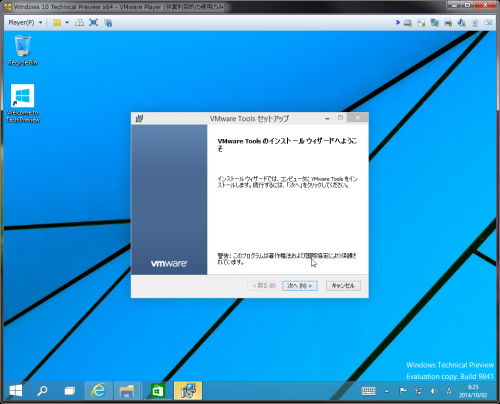500x404 pixels.
Task: Click the sound card device icon
Action: click(x=461, y=23)
